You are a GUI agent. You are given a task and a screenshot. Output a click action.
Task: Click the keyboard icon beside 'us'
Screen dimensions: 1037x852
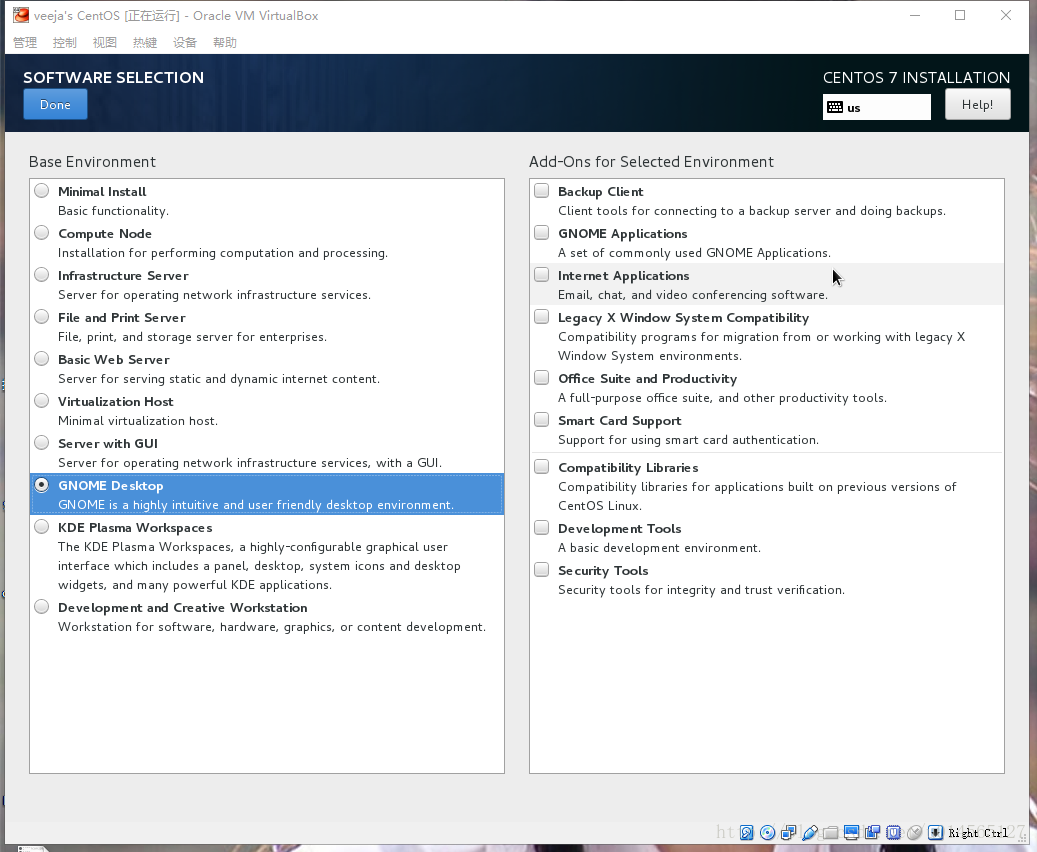[x=835, y=107]
